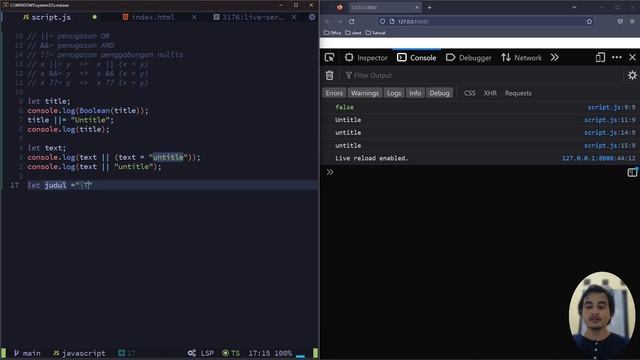This screenshot has width=640, height=360.
Task: Click the editor tabline close-all icon
Action: coord(312,17)
